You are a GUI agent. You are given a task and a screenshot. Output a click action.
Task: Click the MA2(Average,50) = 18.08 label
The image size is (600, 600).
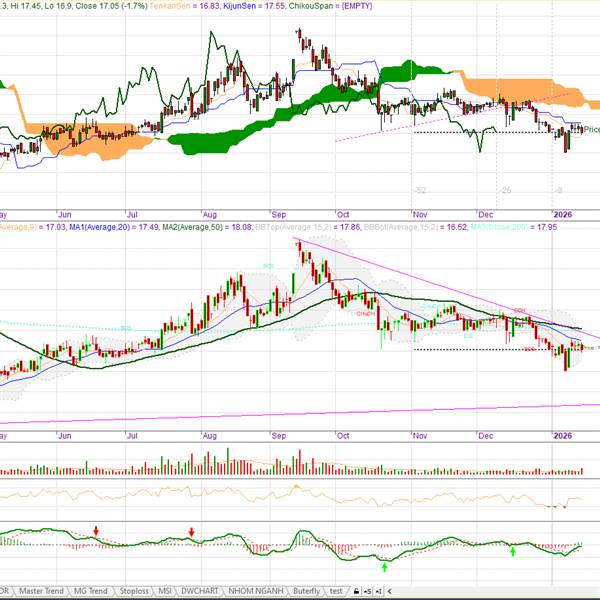coord(207,227)
